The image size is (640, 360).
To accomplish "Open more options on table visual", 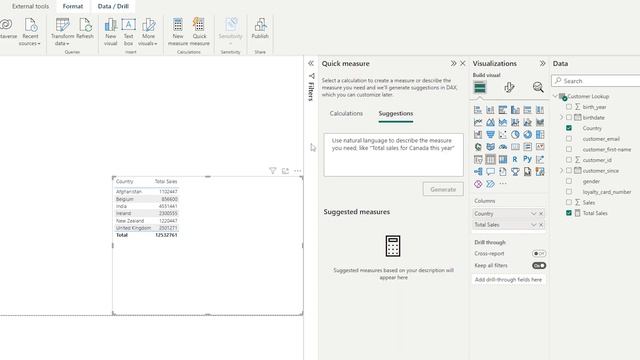I will point(298,171).
